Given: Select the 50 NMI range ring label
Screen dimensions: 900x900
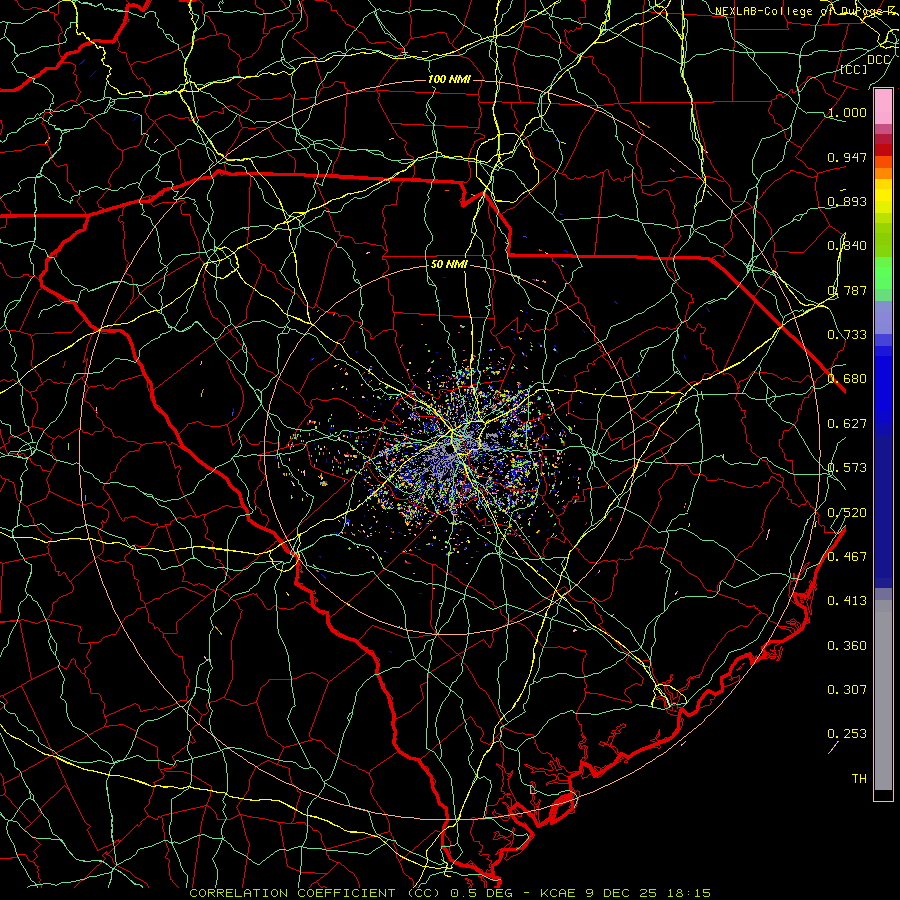Looking at the screenshot, I should pyautogui.click(x=449, y=264).
